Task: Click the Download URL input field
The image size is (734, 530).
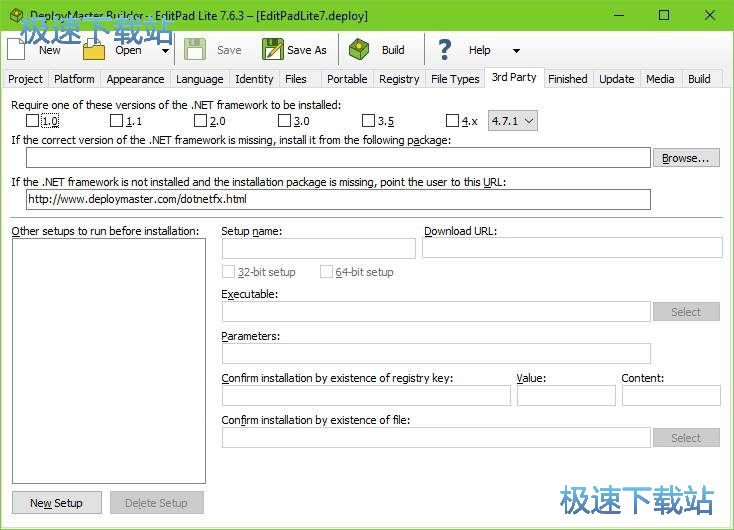Action: (x=572, y=248)
